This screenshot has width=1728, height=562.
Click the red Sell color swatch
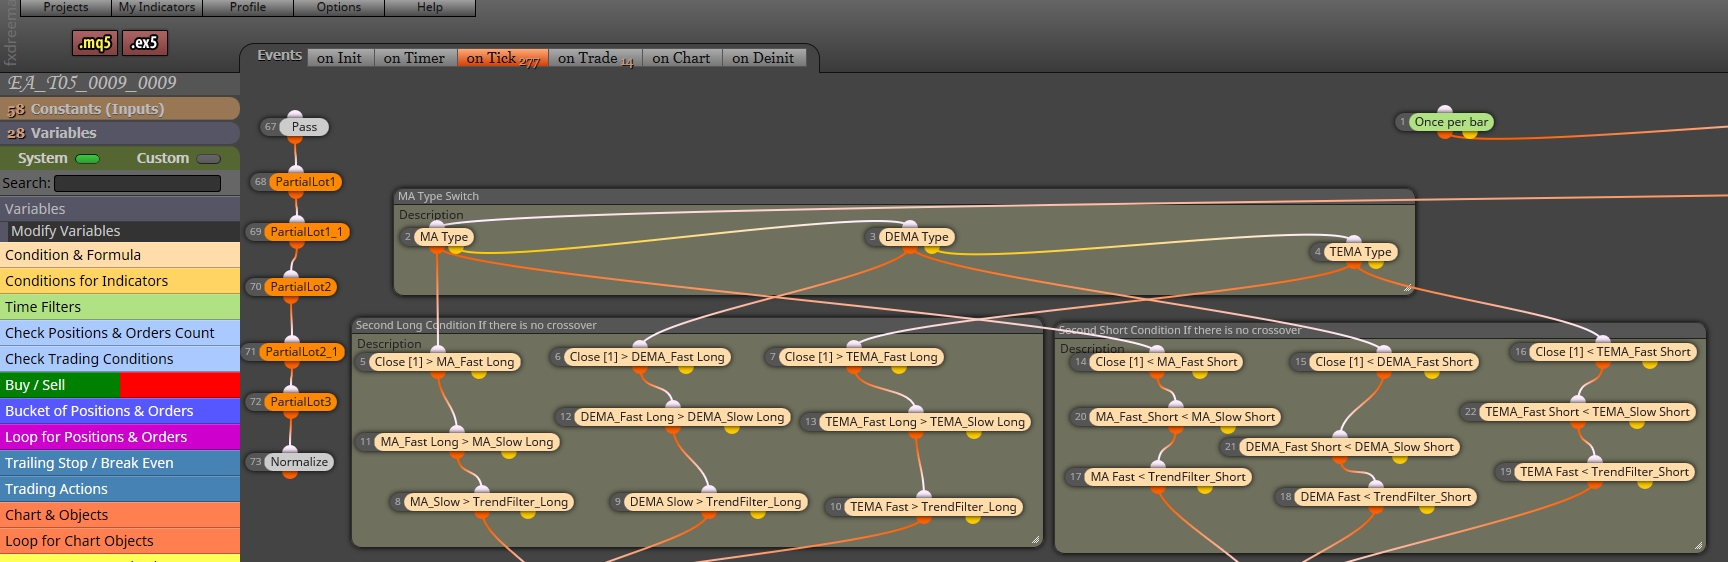(x=179, y=385)
